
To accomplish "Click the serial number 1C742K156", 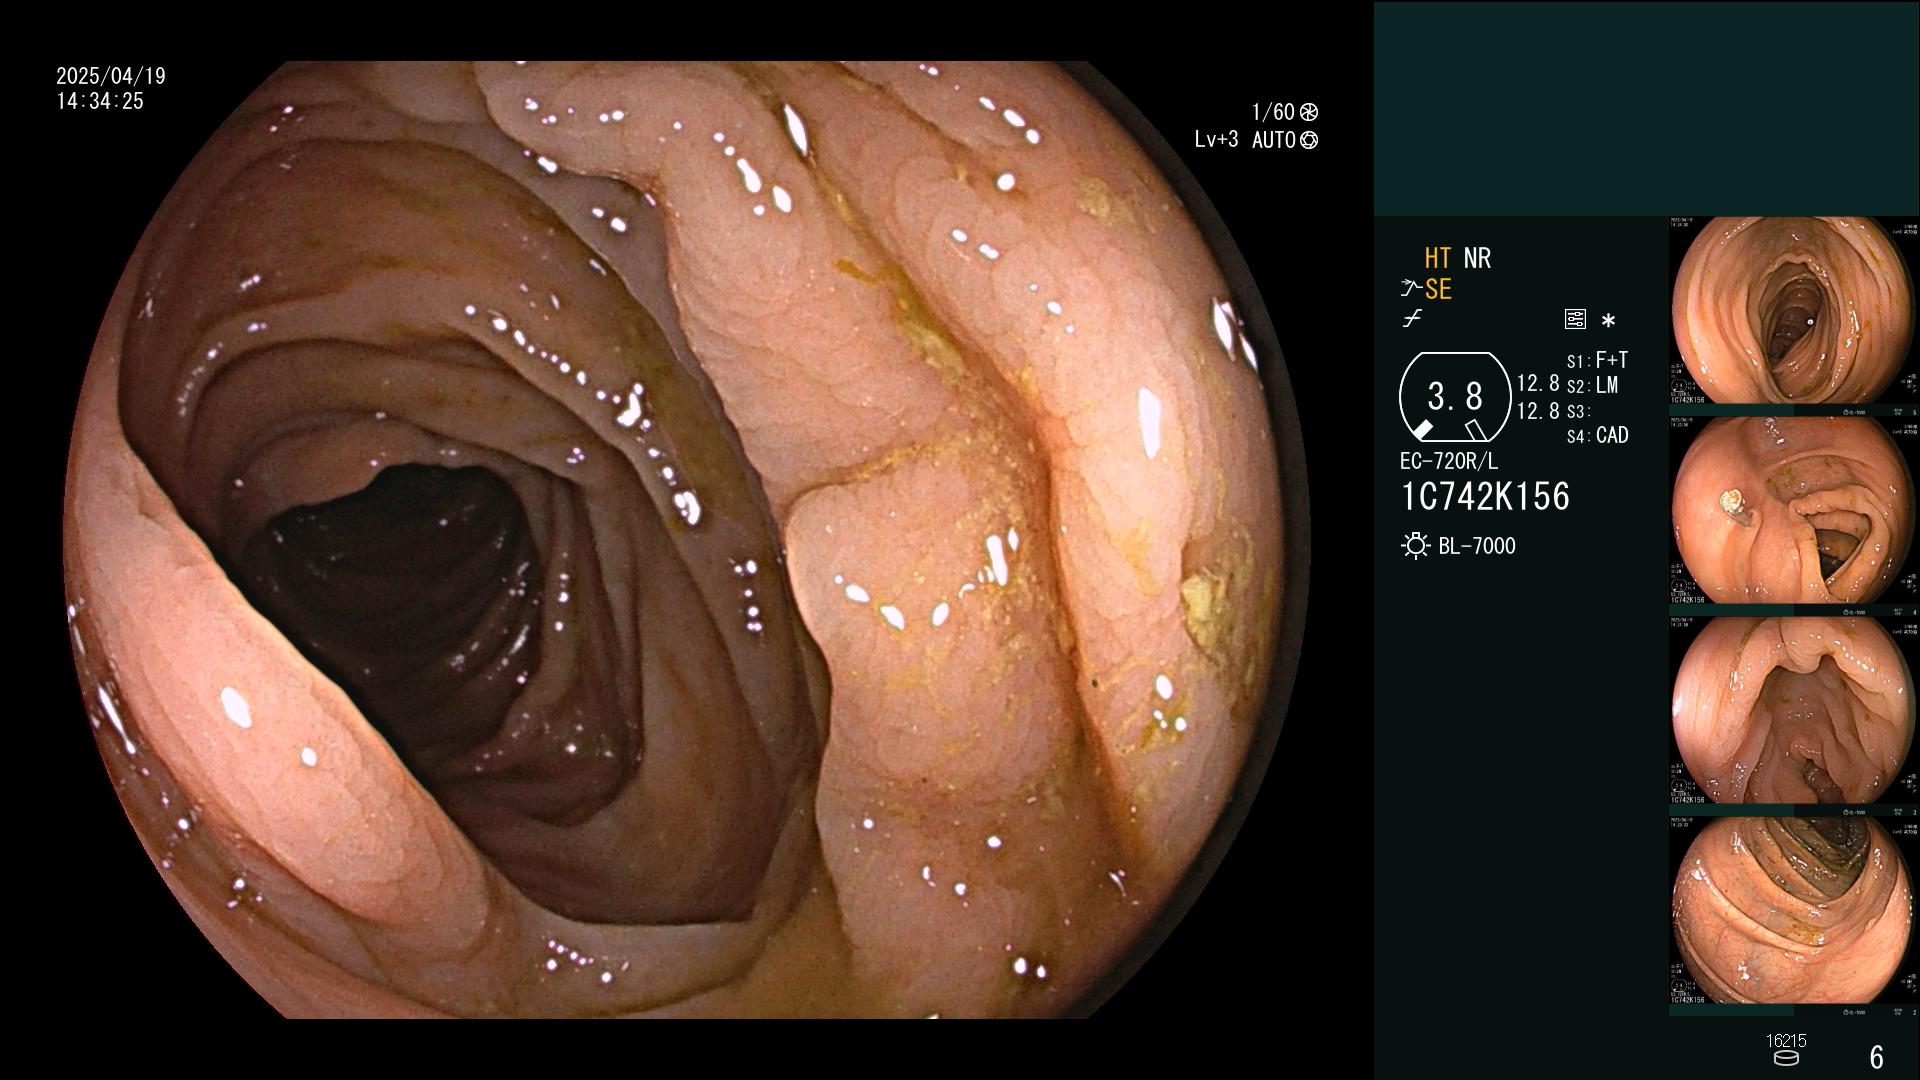I will 1485,497.
